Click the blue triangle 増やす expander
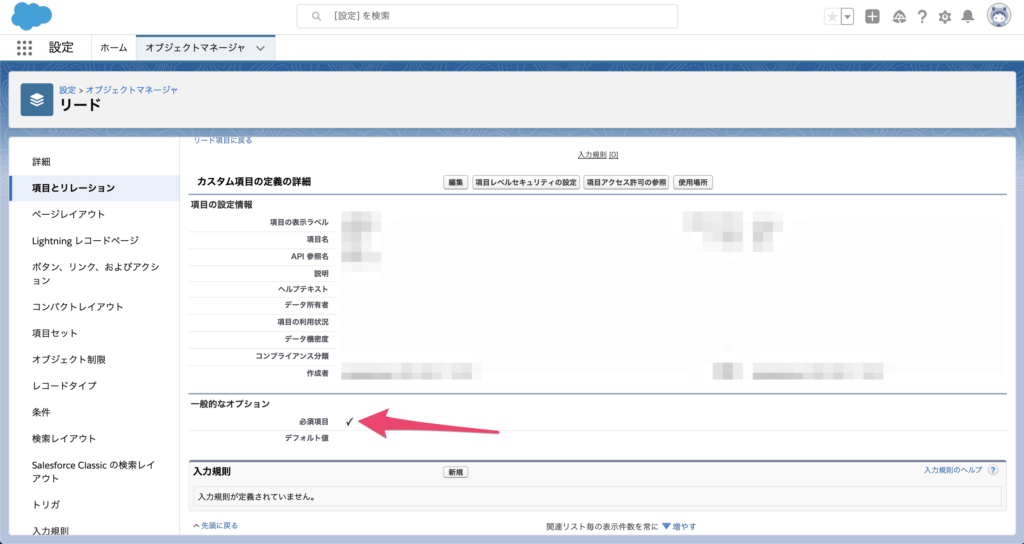Screen dimensions: 1024x544 click(666, 525)
